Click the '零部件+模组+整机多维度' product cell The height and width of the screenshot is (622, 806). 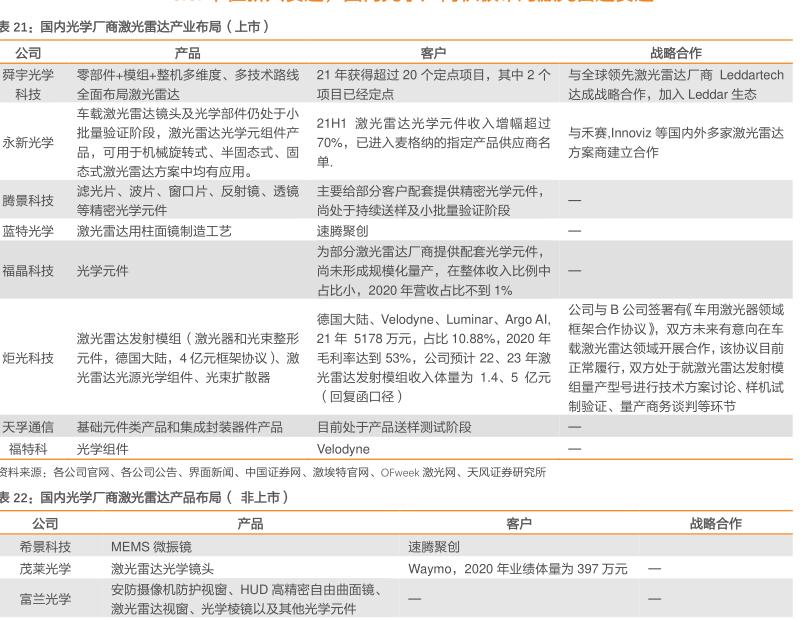[x=188, y=84]
